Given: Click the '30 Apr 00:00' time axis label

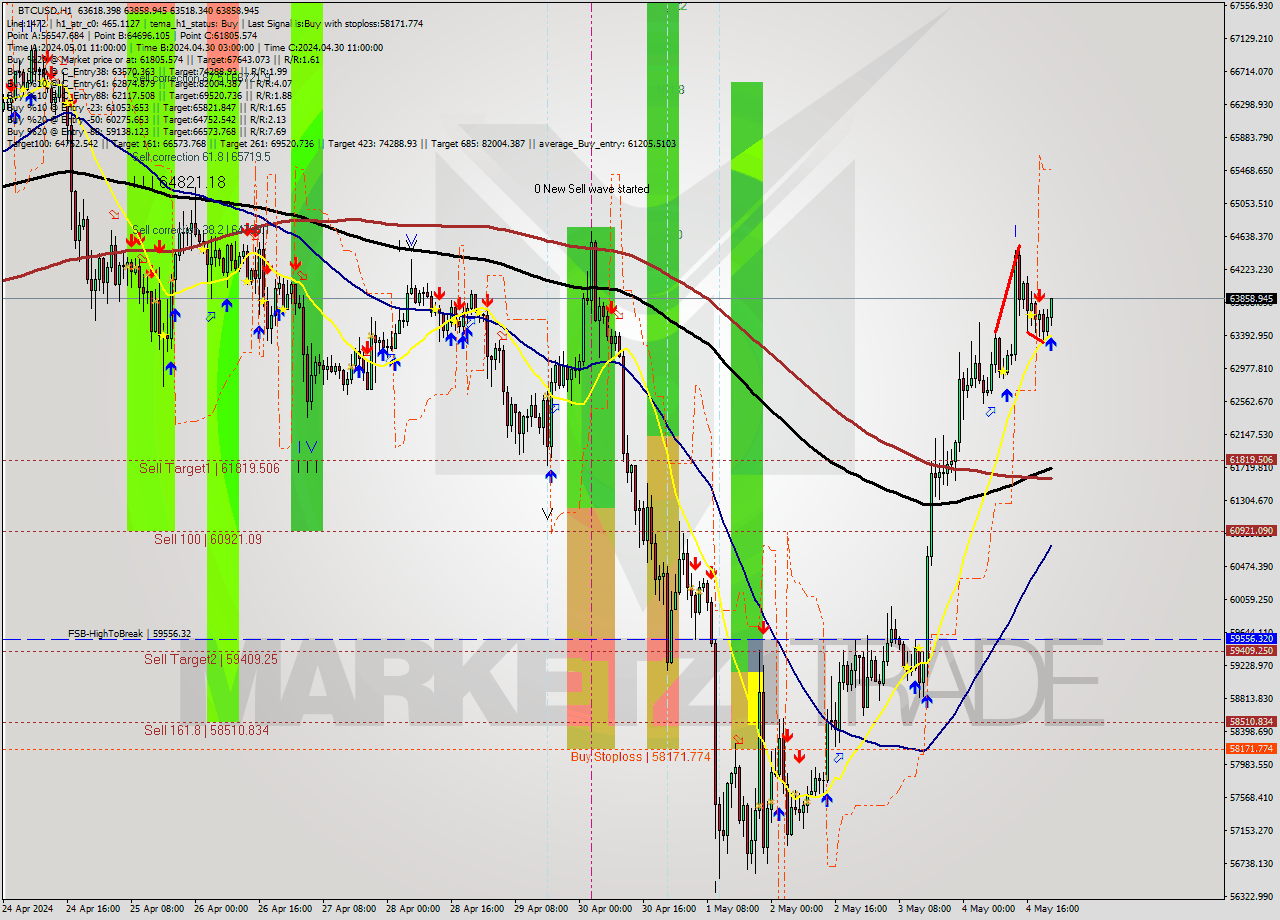Looking at the screenshot, I should (x=606, y=909).
